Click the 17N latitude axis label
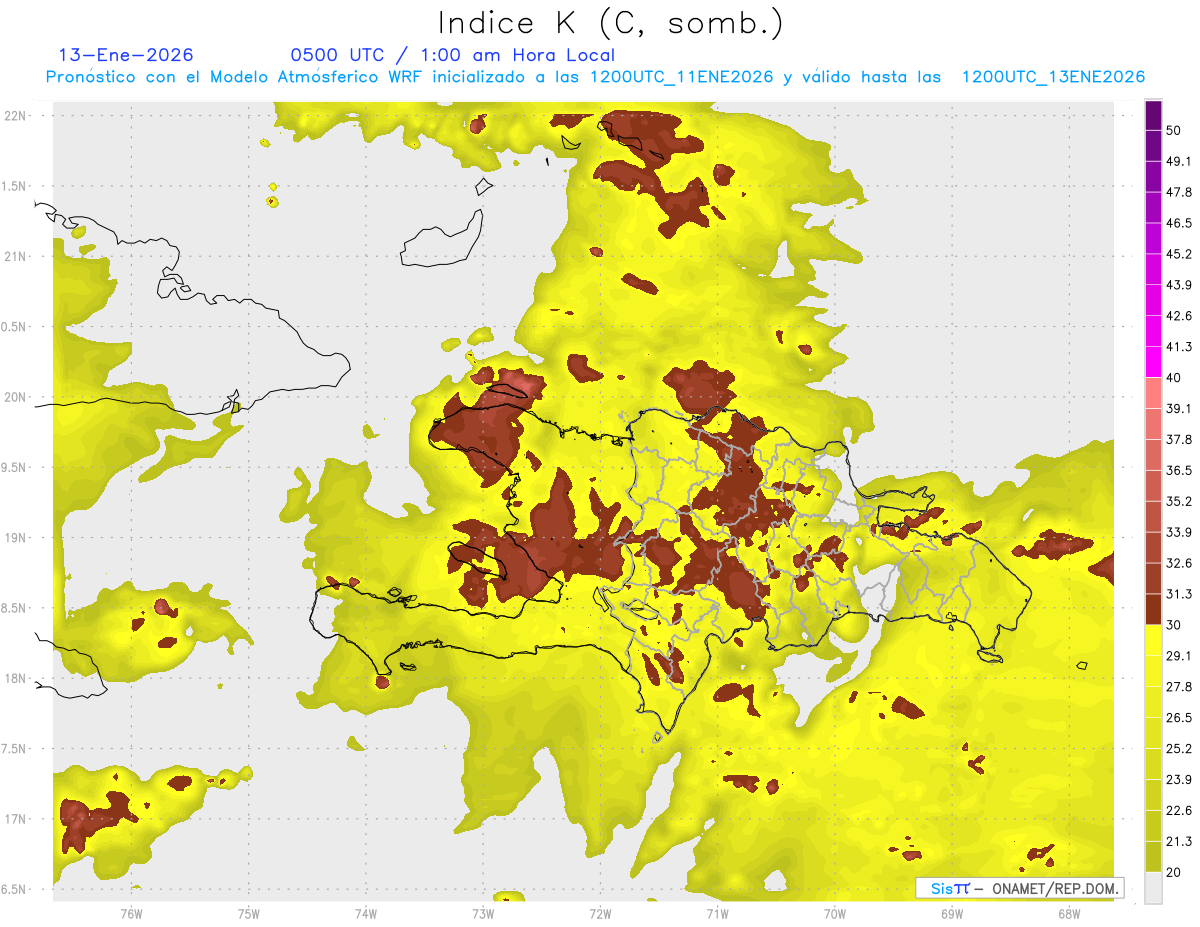The height and width of the screenshot is (927, 1200). coord(15,819)
